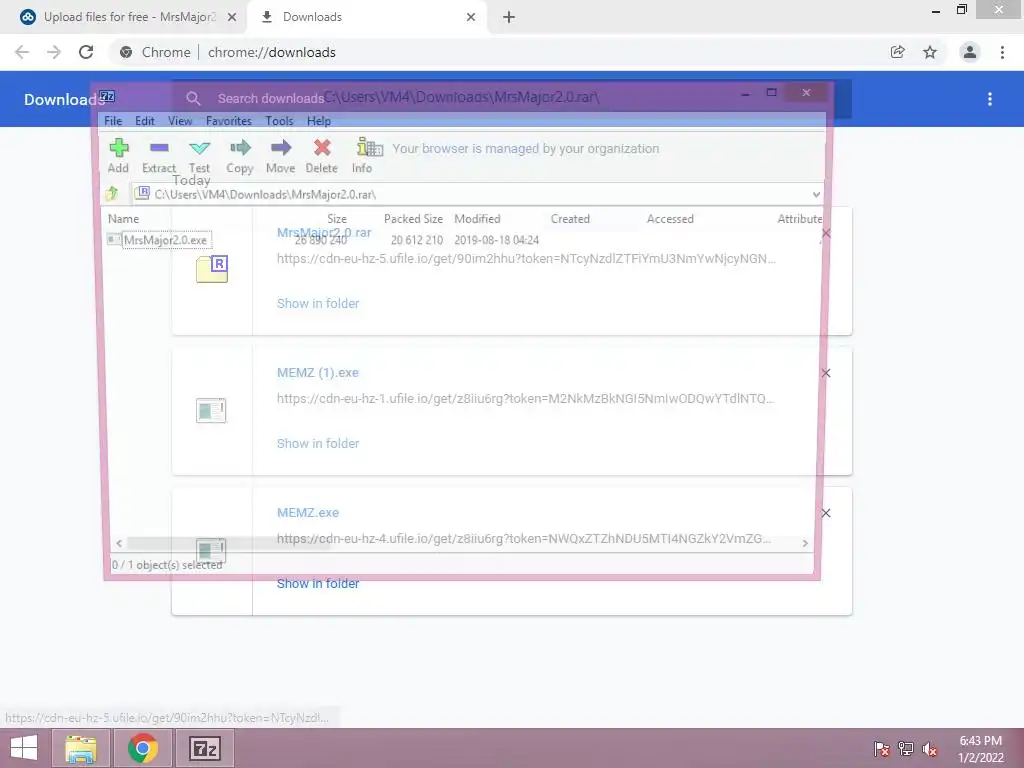Image resolution: width=1024 pixels, height=768 pixels.
Task: Sort by the Packed Size column header
Action: tap(413, 219)
